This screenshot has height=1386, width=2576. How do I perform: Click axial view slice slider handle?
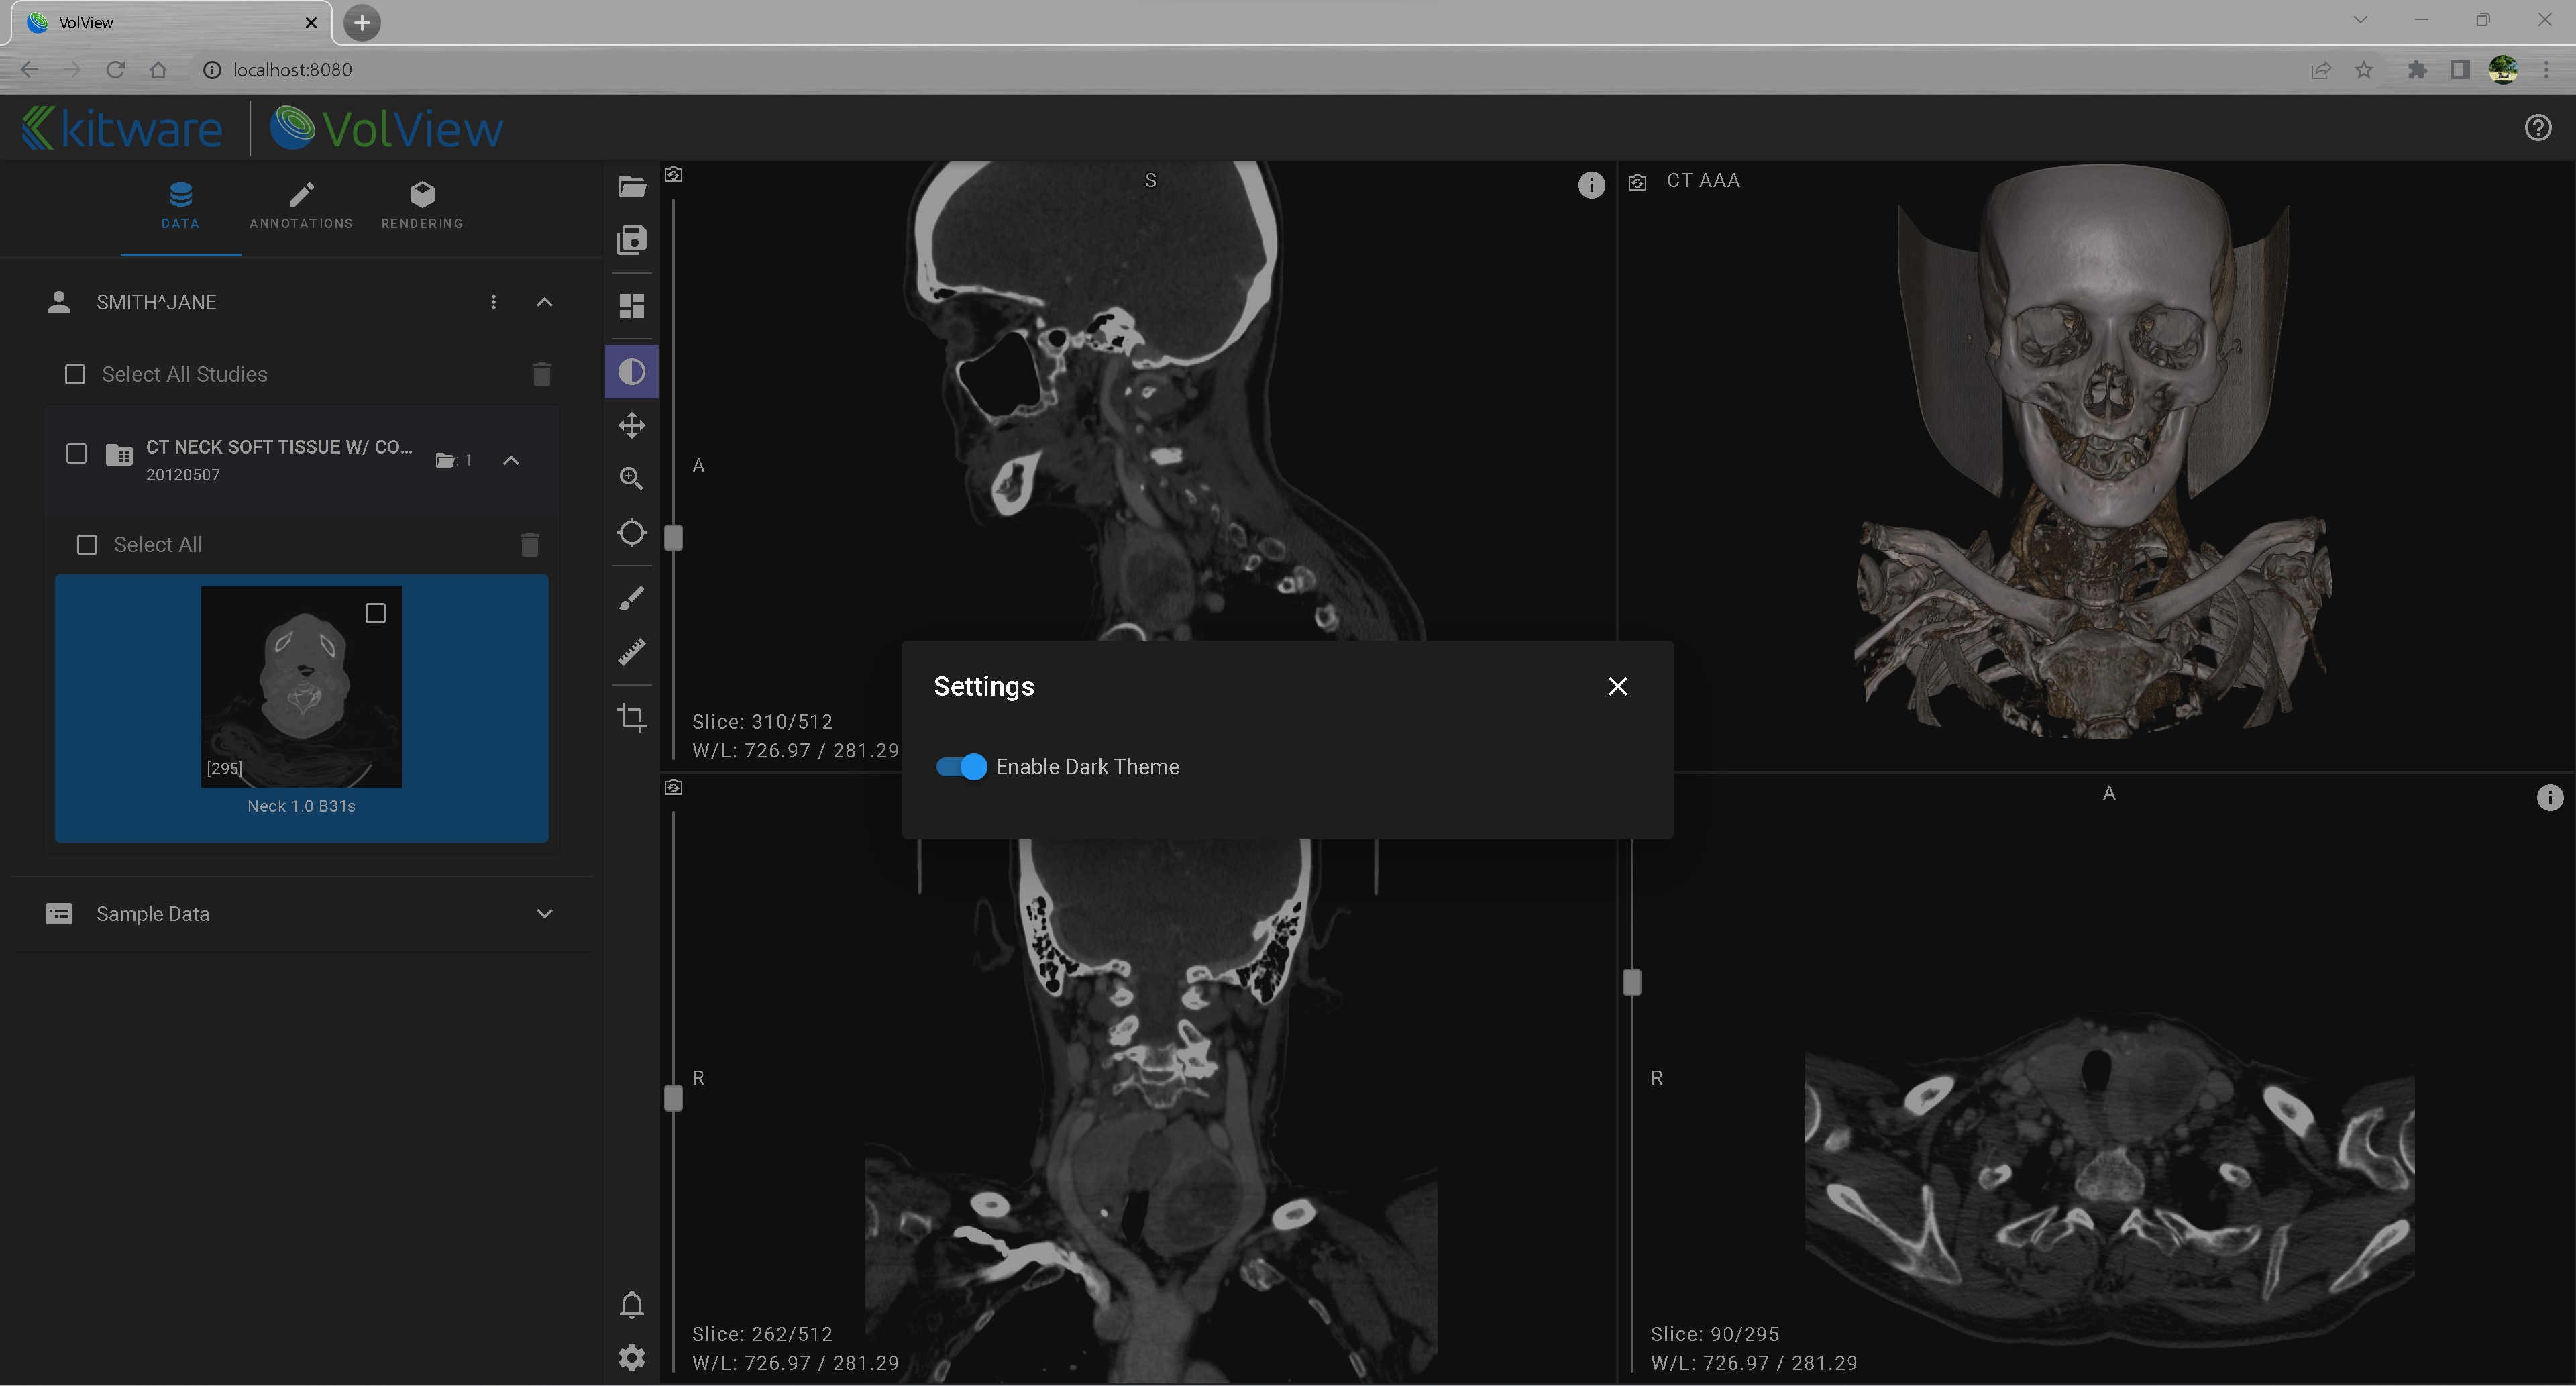(1632, 982)
